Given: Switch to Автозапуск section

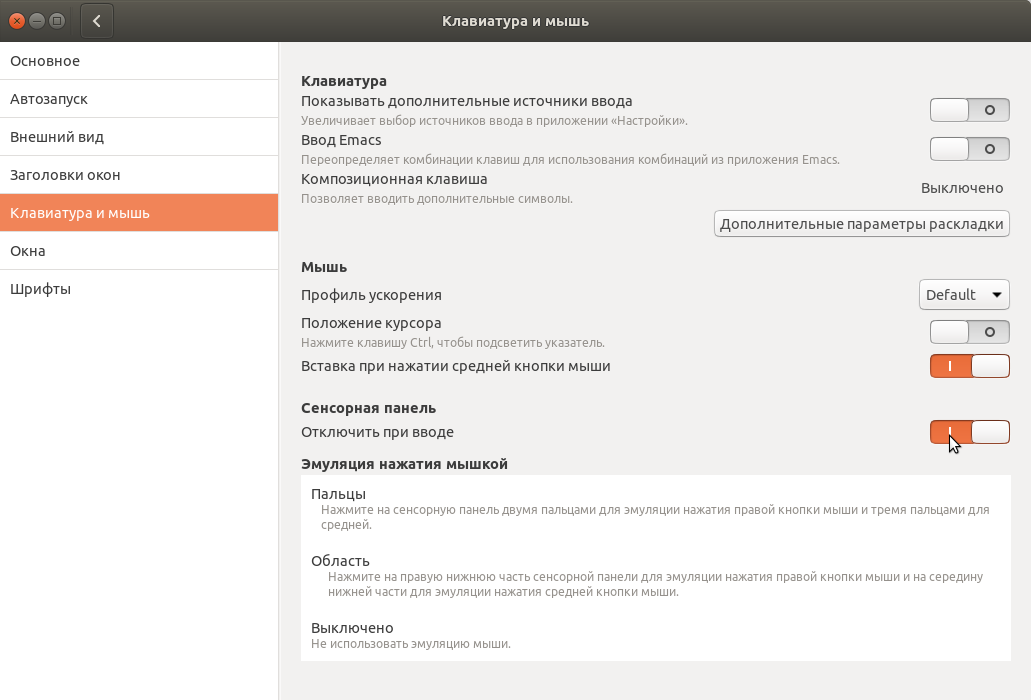Looking at the screenshot, I should 139,99.
